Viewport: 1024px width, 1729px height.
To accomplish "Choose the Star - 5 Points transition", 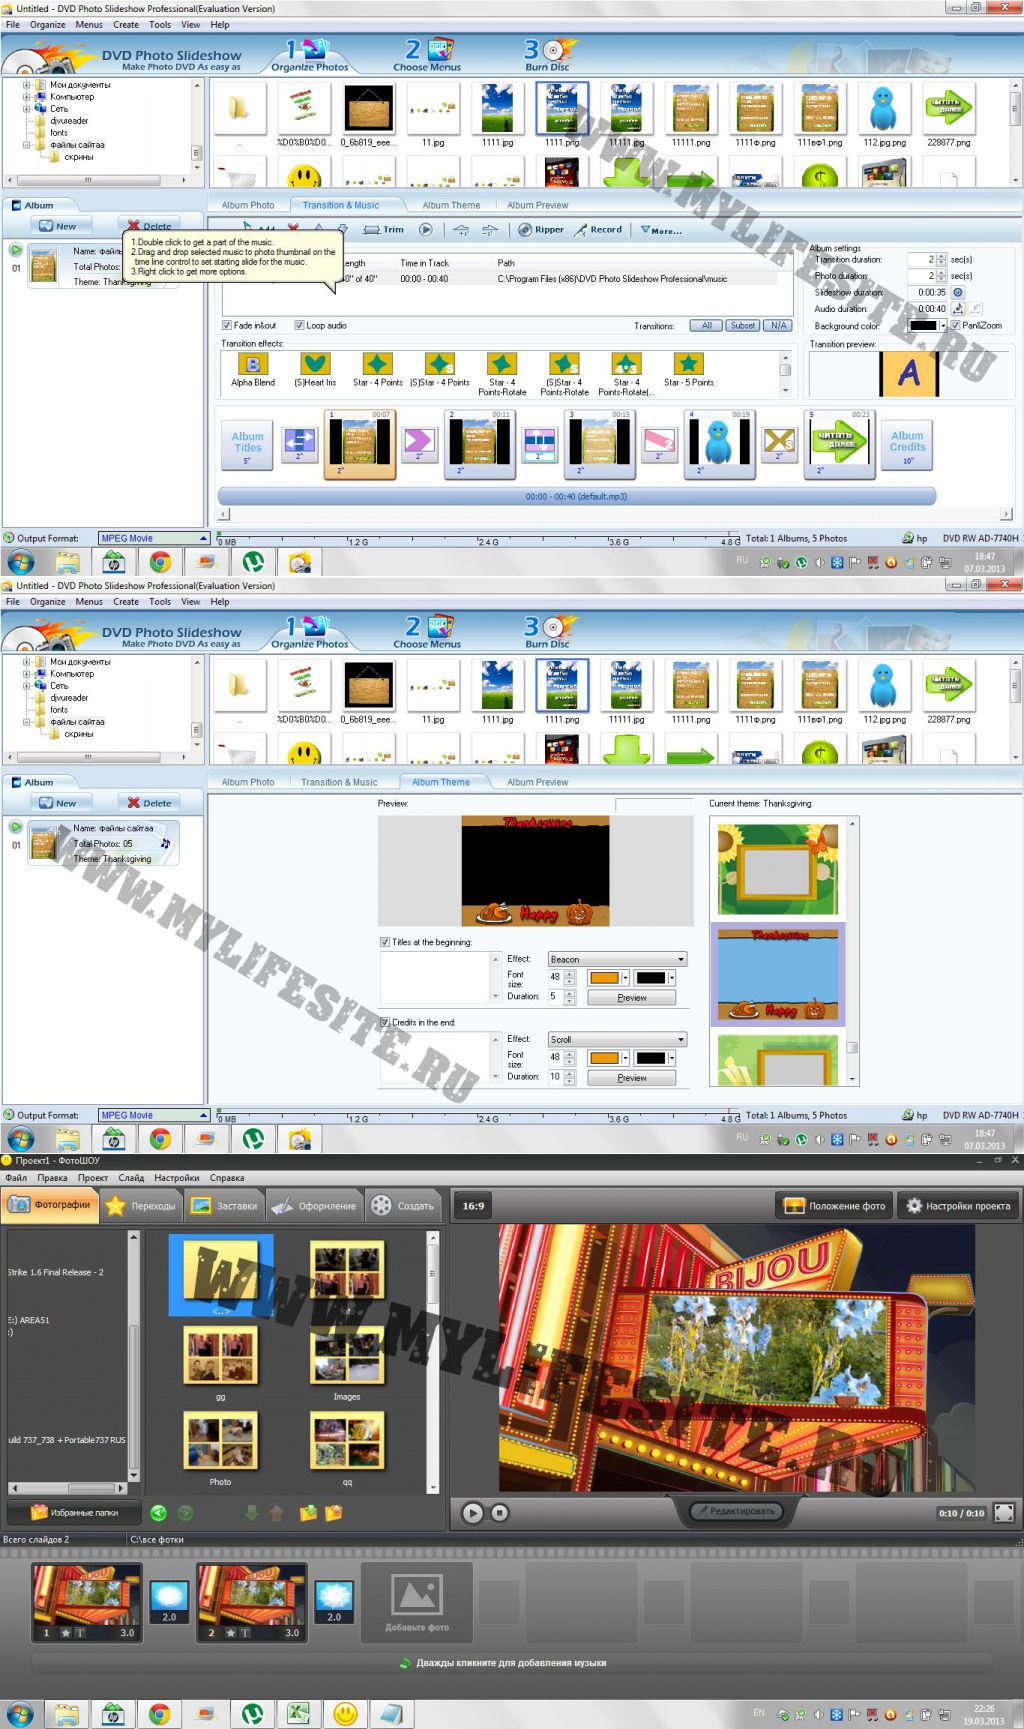I will pos(688,366).
